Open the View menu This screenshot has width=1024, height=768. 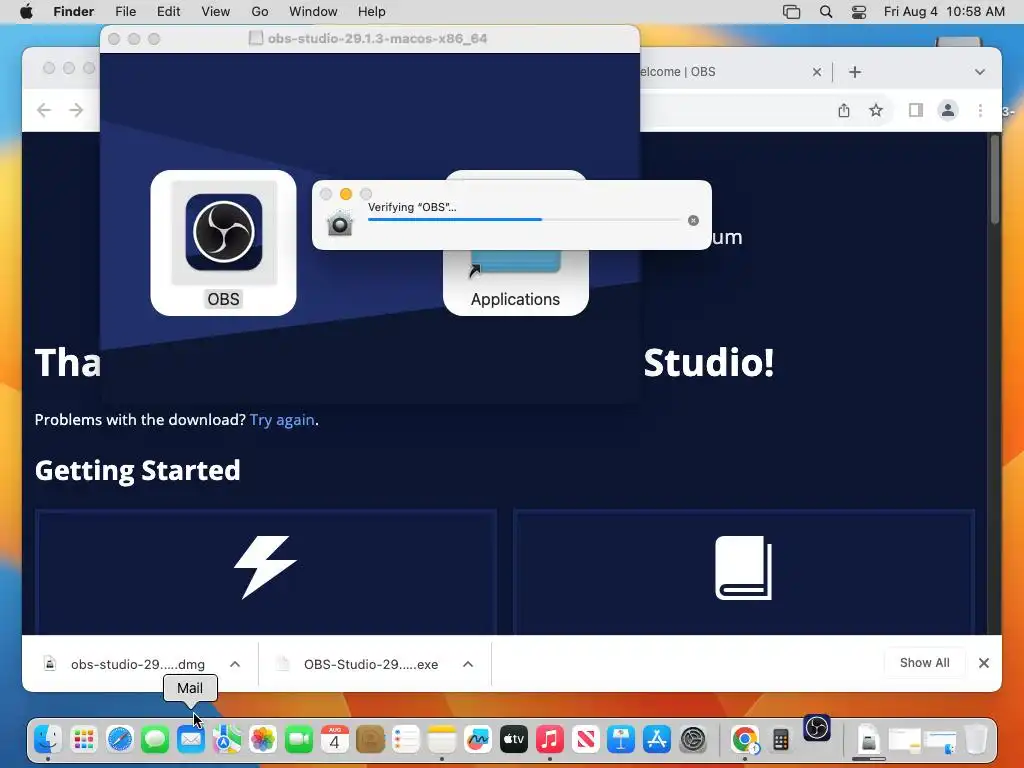coord(216,12)
